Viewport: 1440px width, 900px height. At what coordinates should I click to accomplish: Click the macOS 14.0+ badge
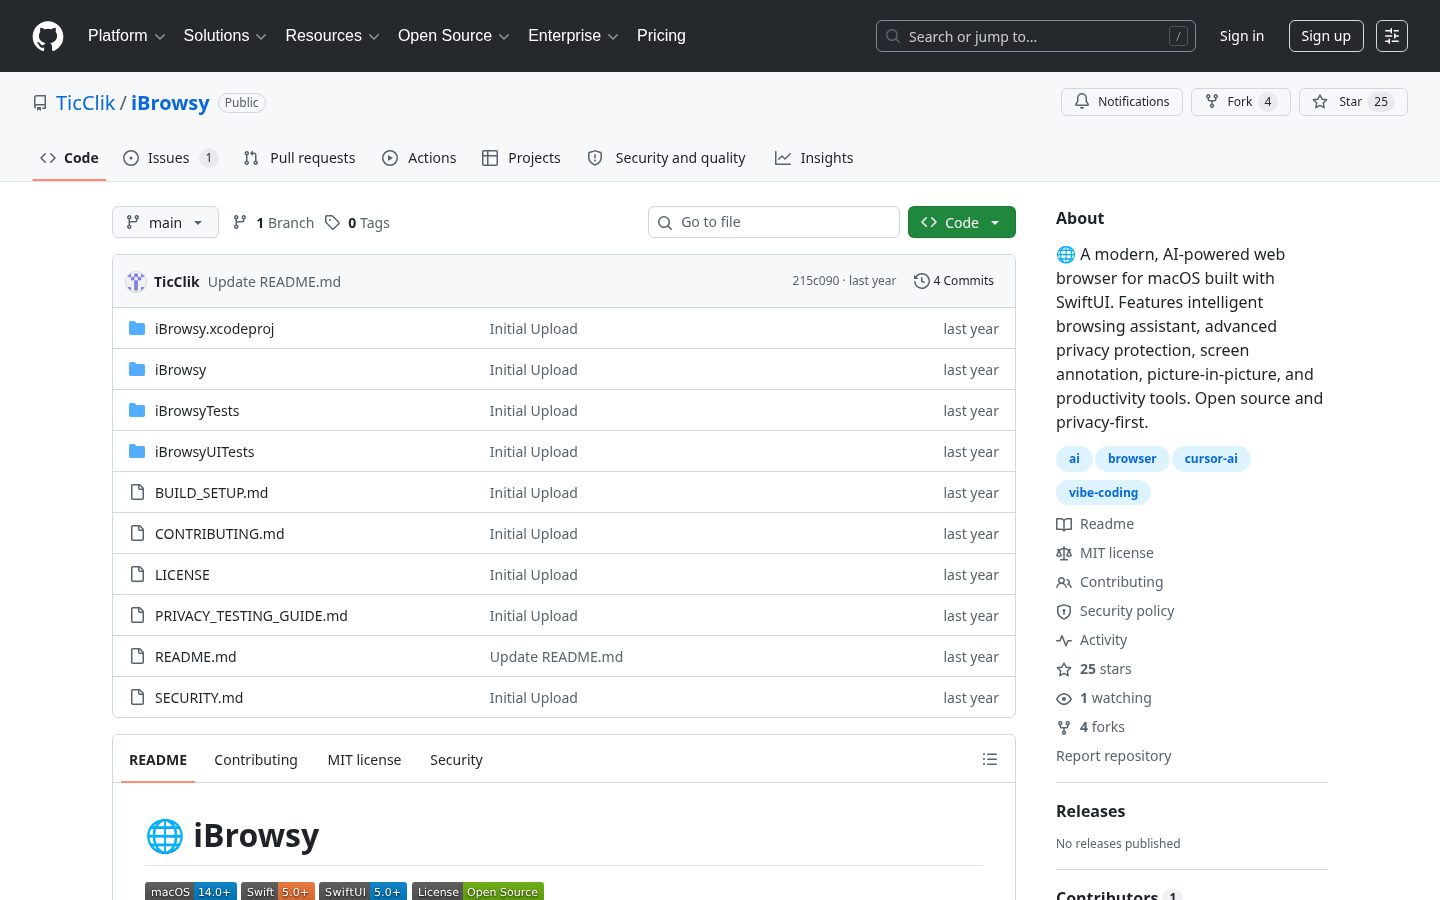click(191, 891)
